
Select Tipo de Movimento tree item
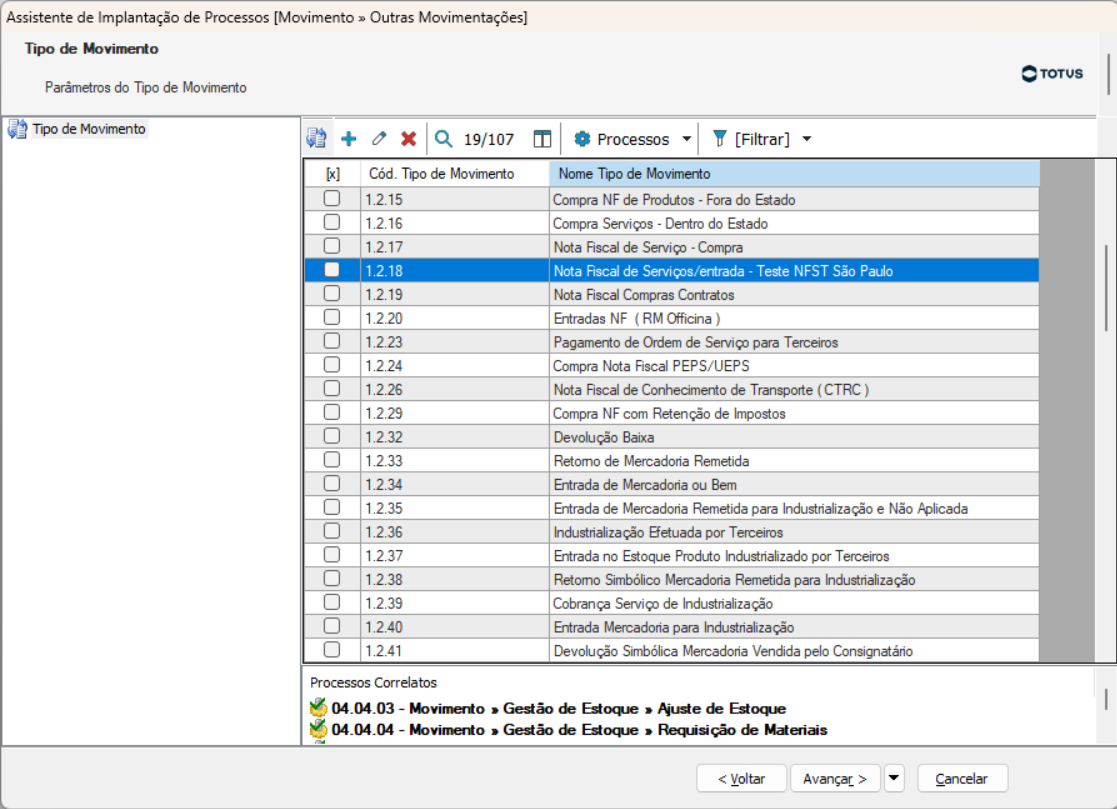(88, 129)
